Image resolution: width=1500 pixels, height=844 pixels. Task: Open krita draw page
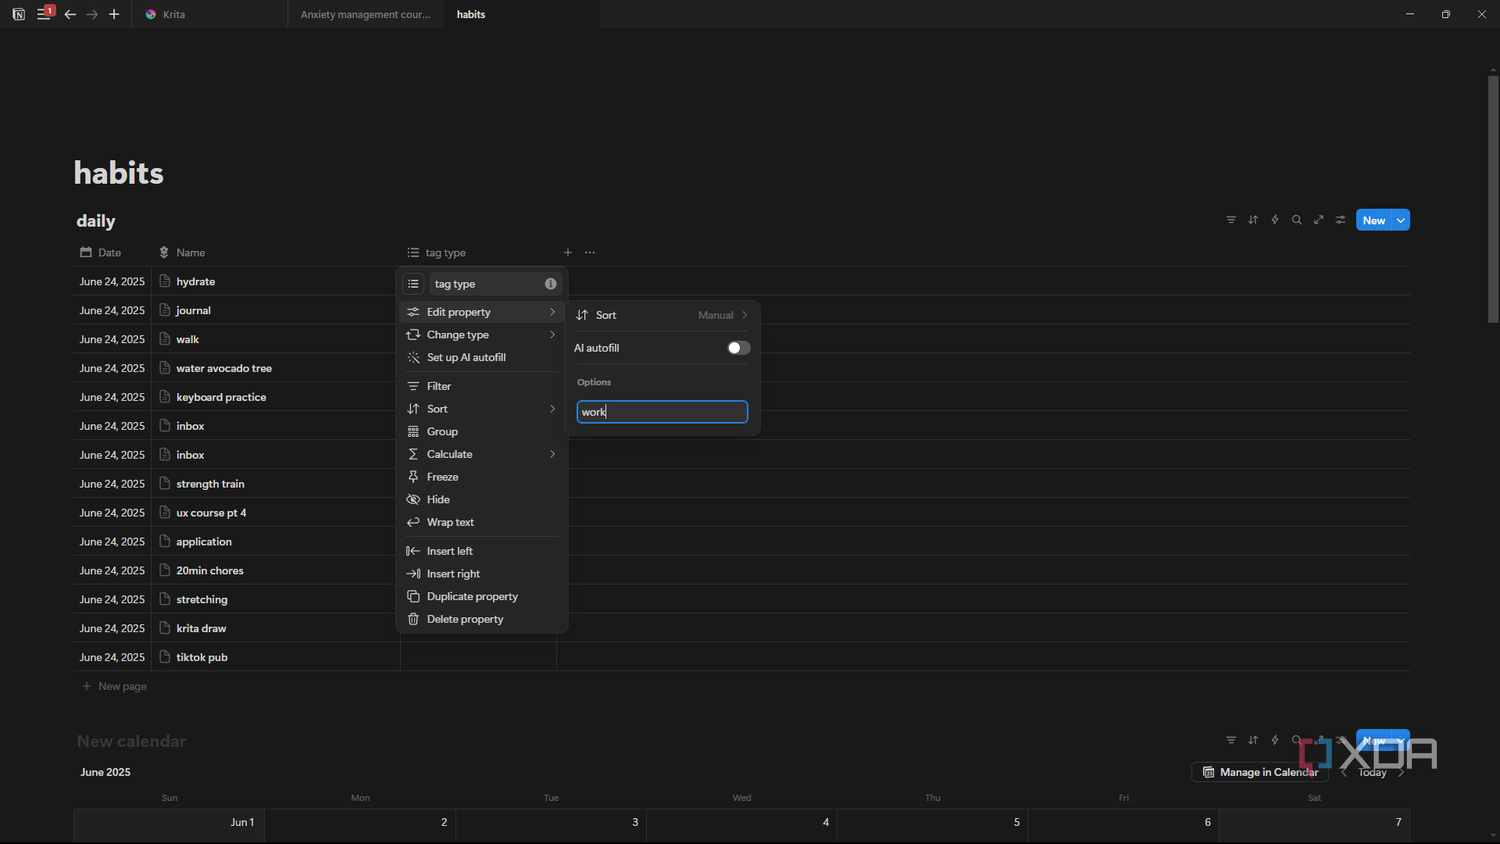201,629
